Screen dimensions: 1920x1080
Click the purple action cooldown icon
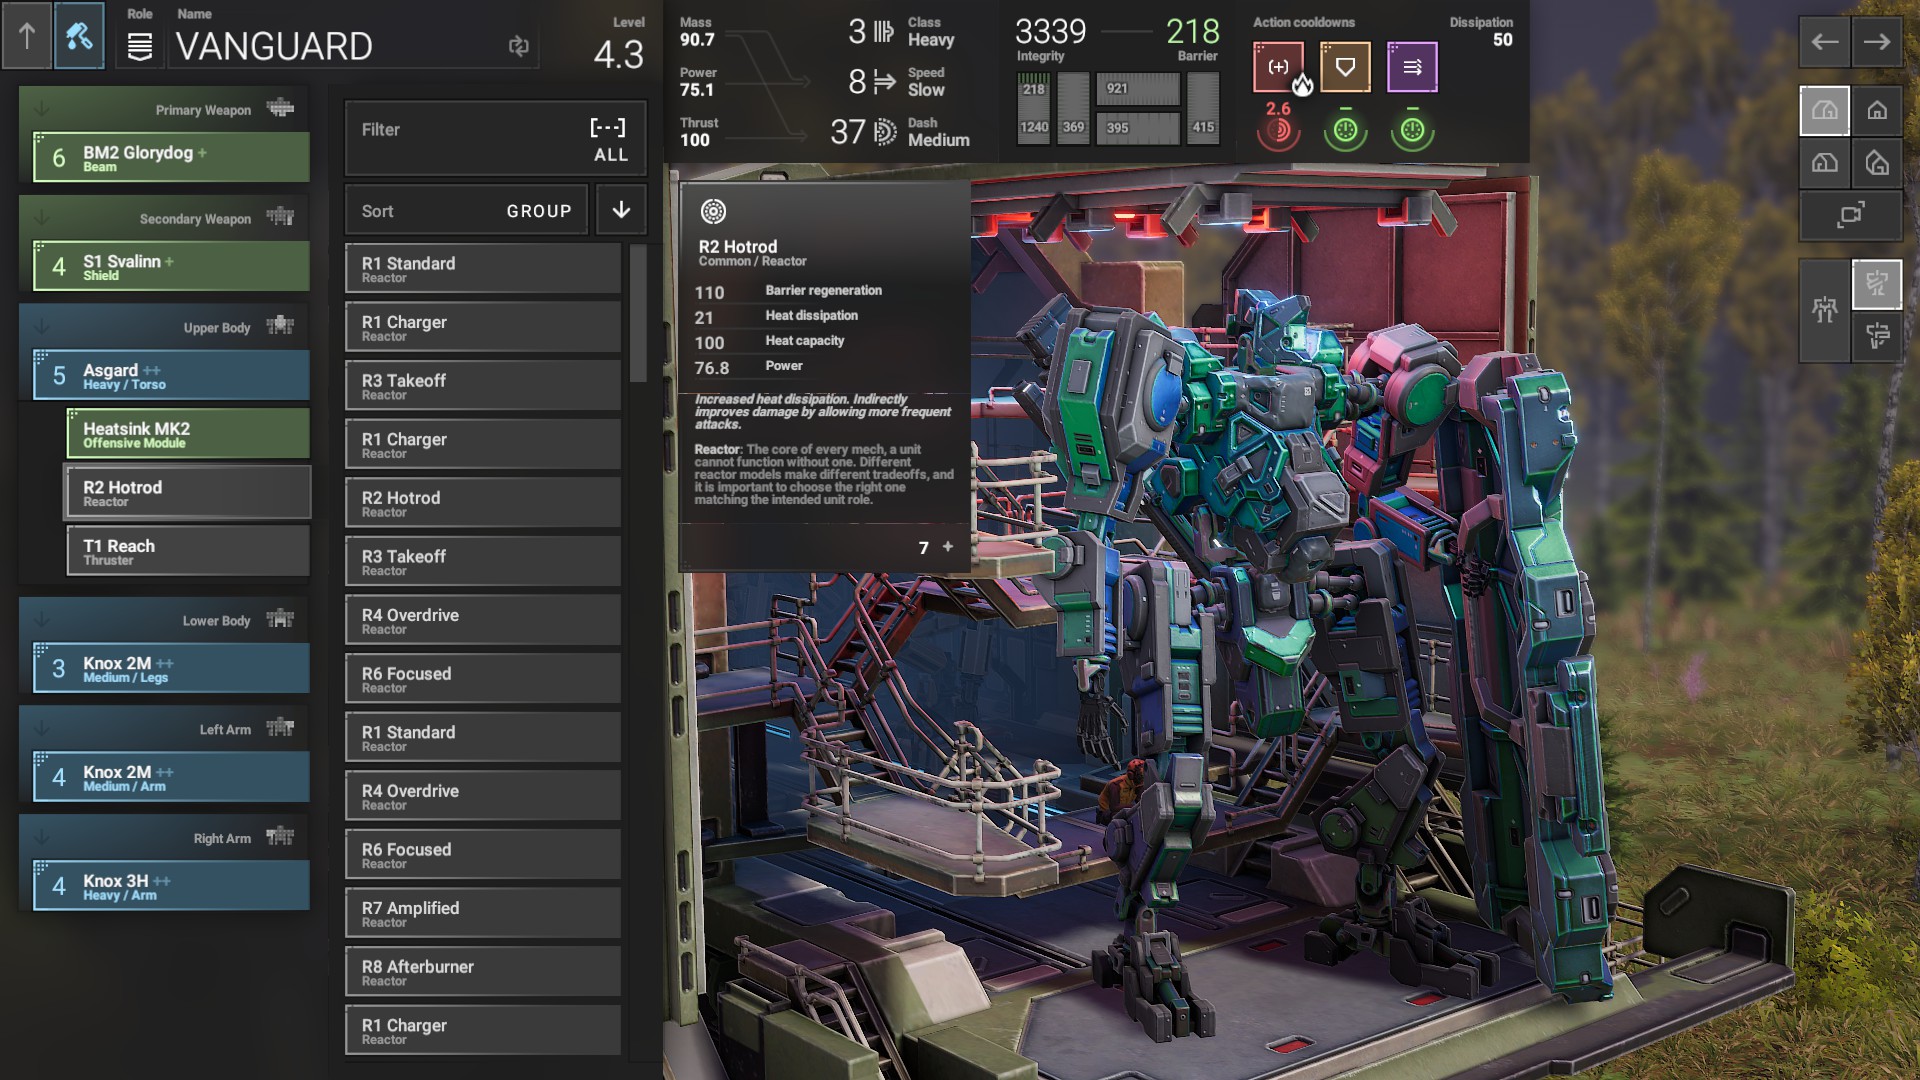click(1411, 67)
